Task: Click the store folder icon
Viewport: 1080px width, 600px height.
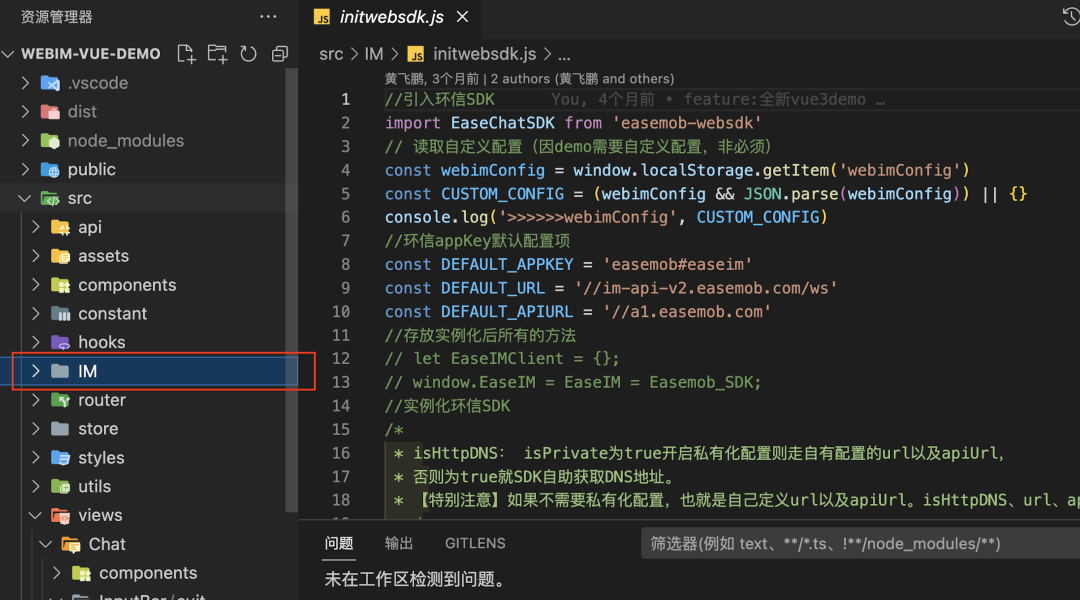Action: pyautogui.click(x=61, y=429)
